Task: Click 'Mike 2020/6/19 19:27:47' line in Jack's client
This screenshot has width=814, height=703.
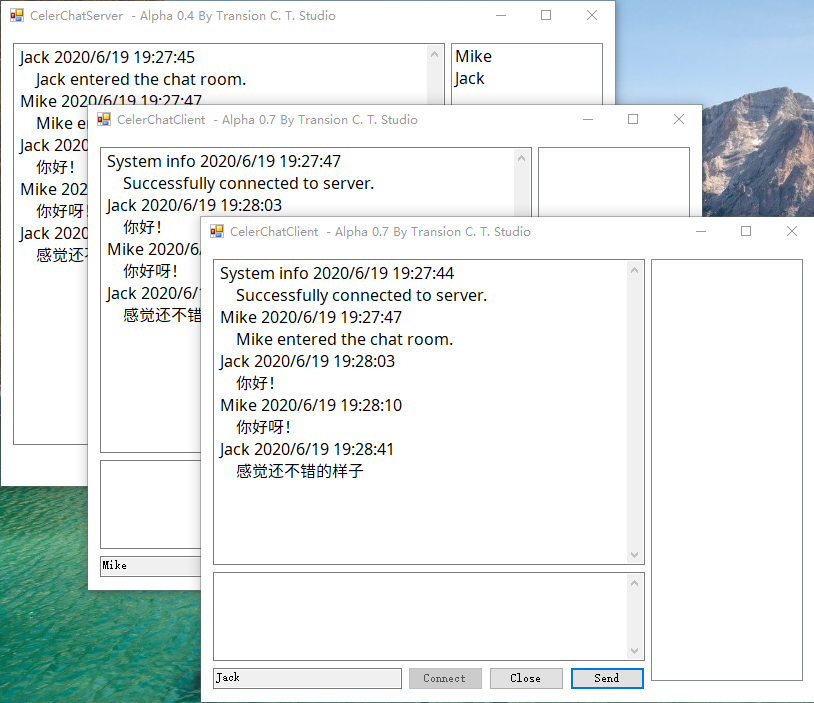Action: pos(311,317)
